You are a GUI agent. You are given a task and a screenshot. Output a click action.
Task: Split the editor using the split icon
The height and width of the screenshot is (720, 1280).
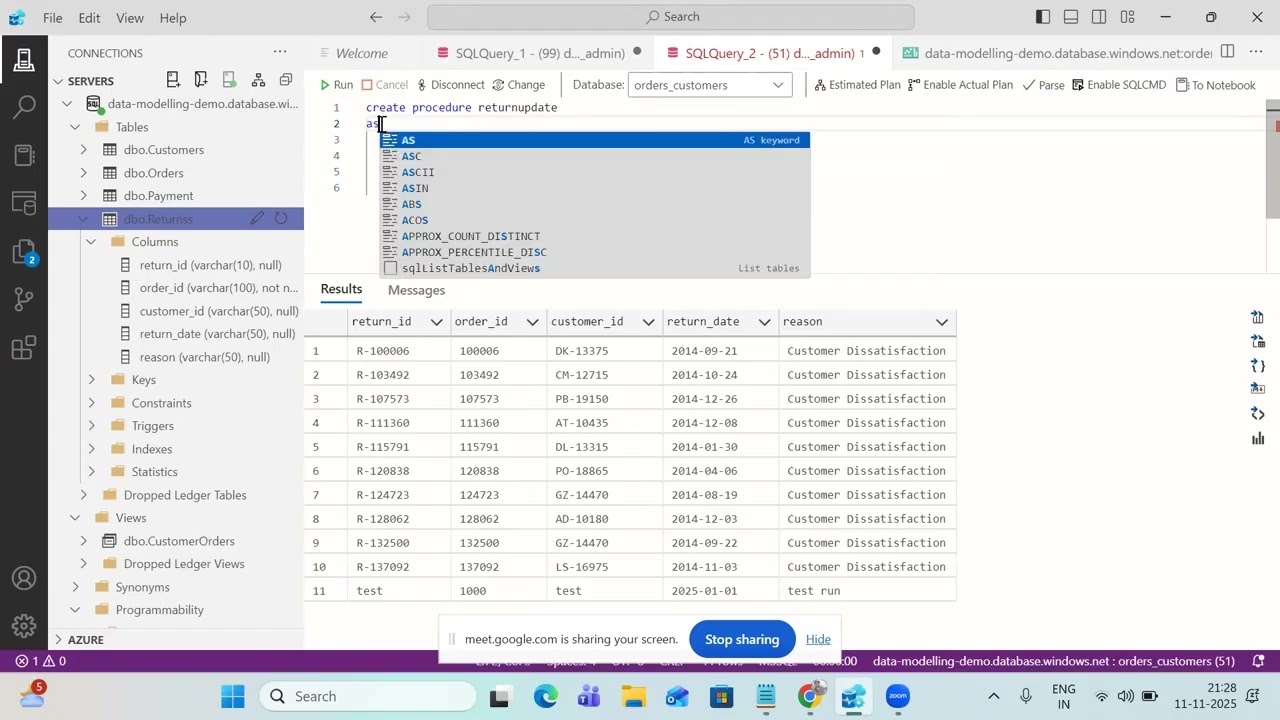1227,52
